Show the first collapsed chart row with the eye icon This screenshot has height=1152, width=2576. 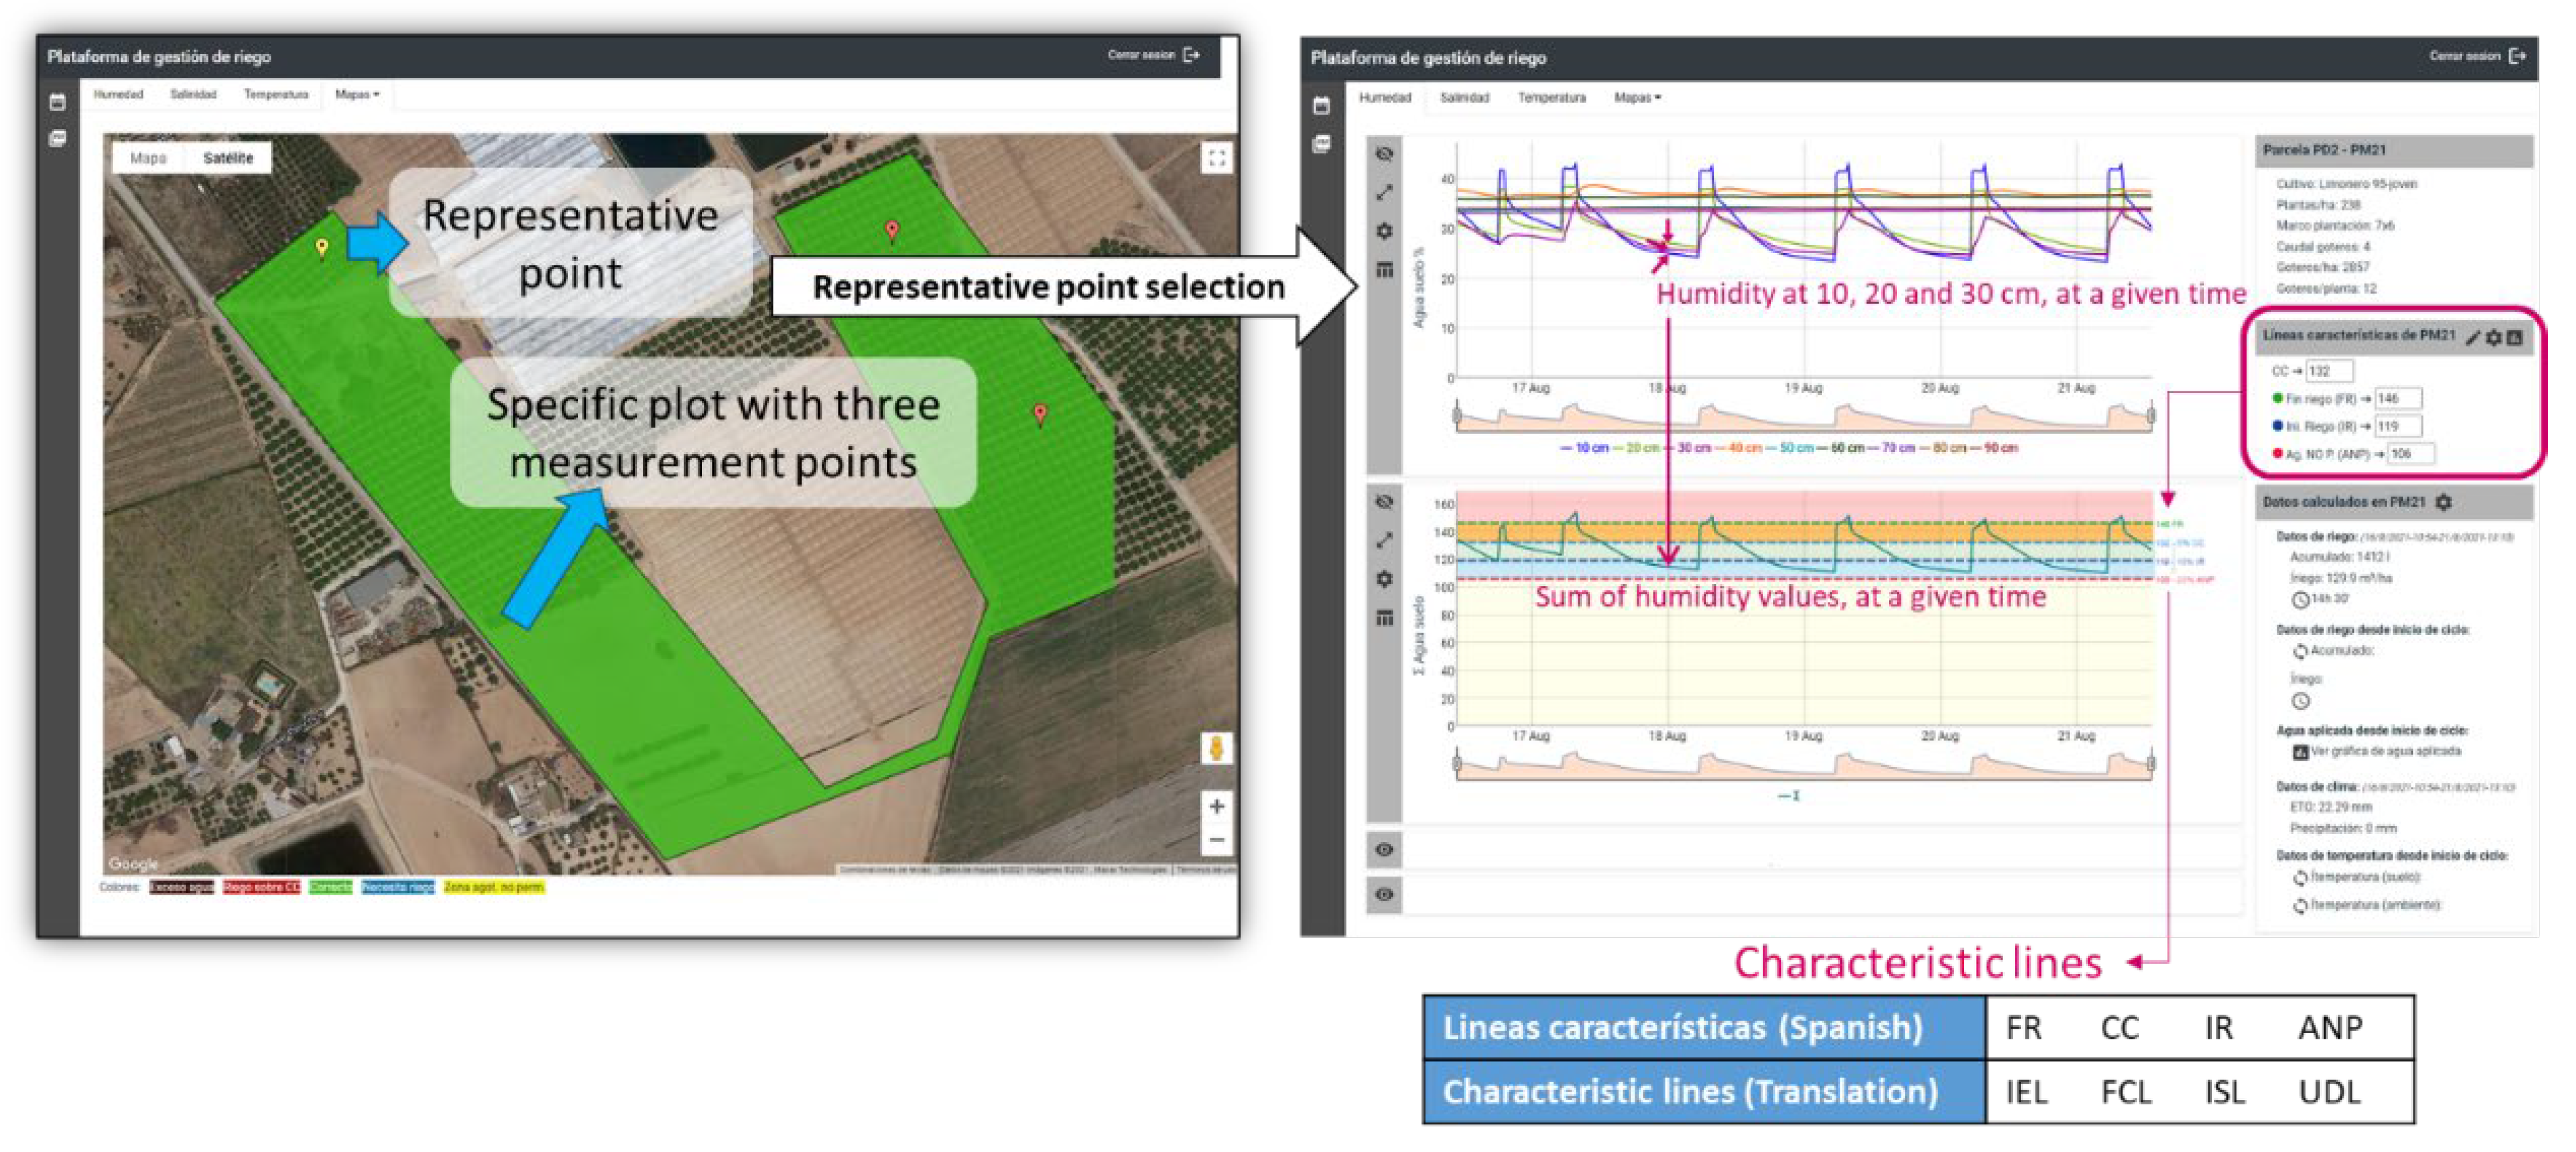[x=1384, y=850]
